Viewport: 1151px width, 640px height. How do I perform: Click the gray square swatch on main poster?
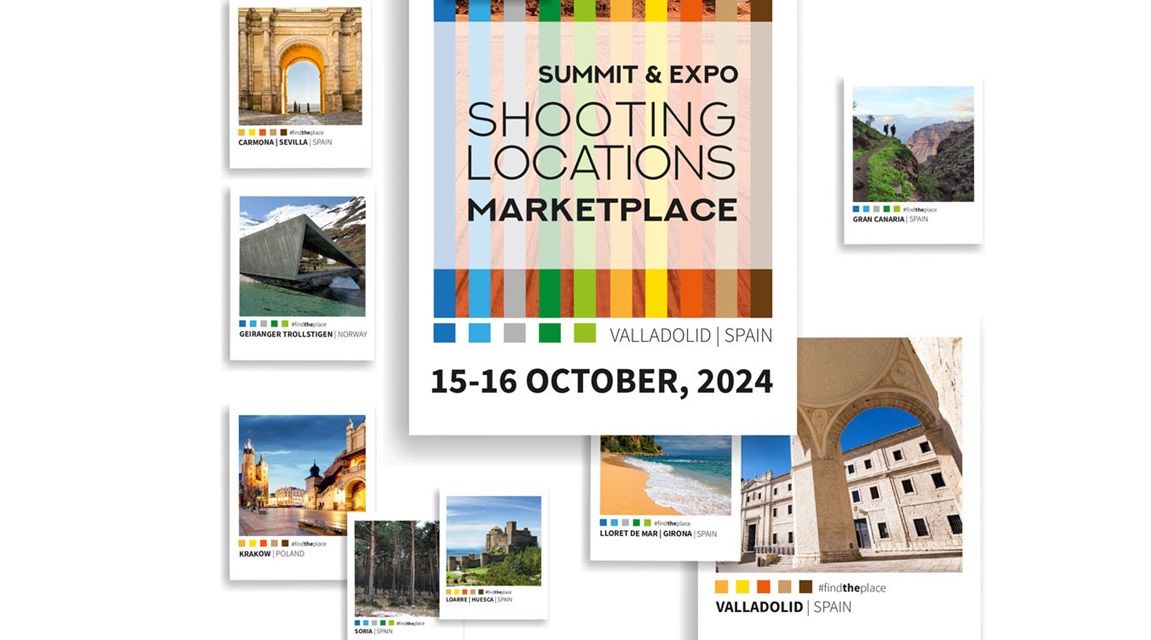pos(515,333)
